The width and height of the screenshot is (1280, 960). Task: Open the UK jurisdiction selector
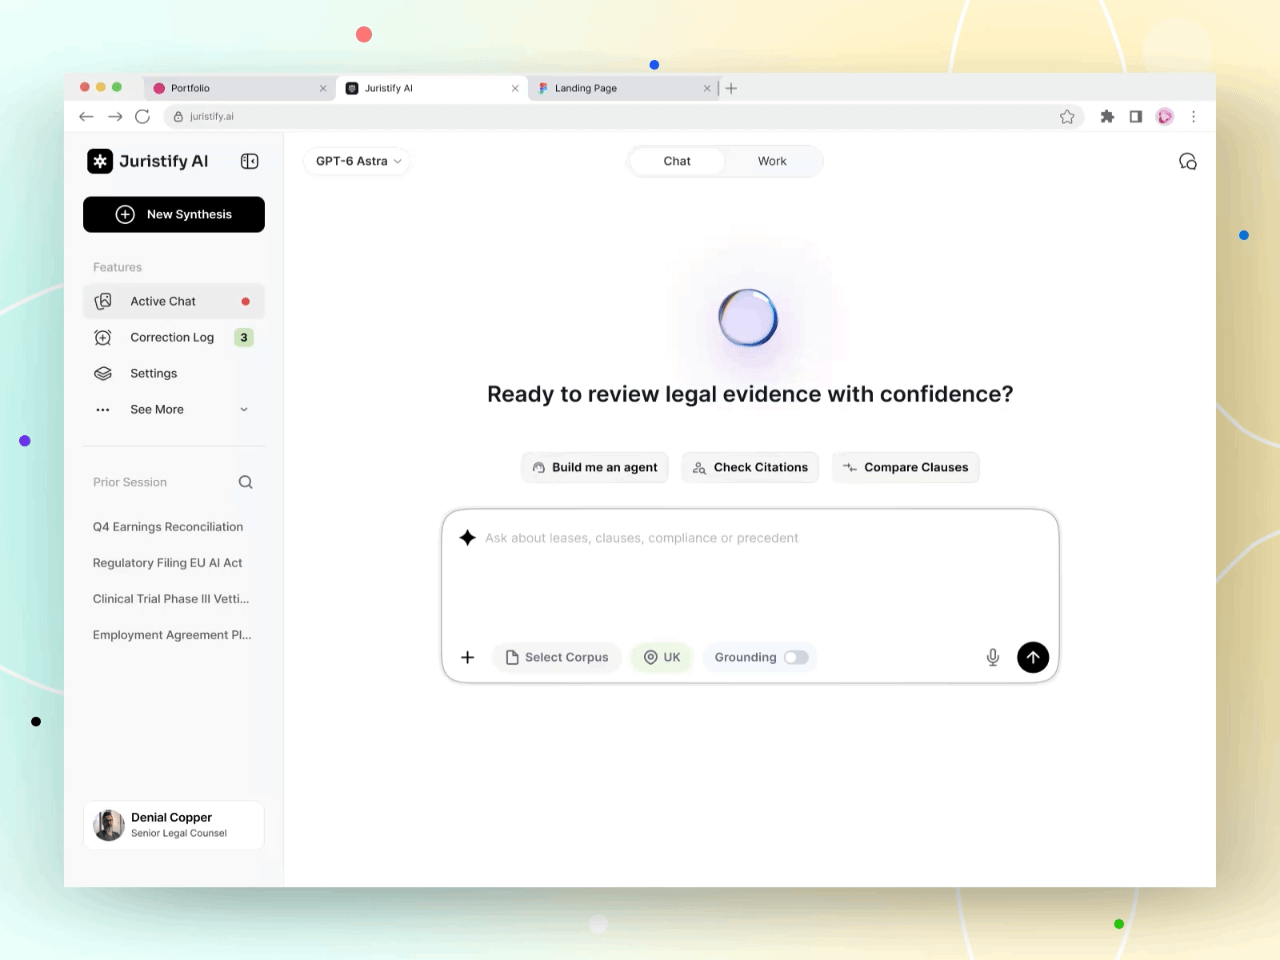pos(662,657)
